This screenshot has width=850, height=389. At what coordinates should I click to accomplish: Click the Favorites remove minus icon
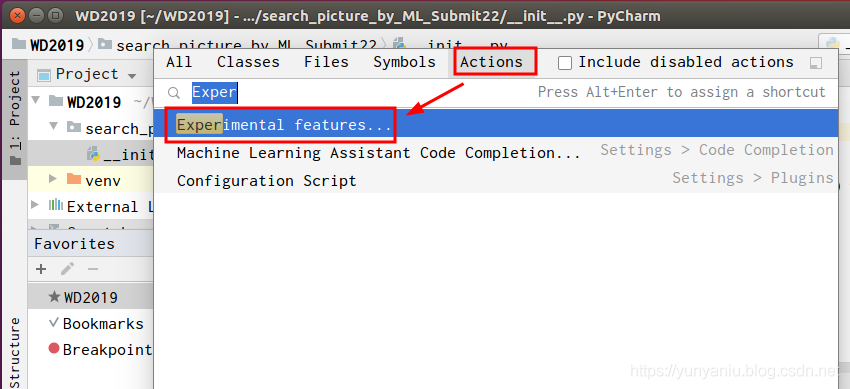click(x=93, y=269)
